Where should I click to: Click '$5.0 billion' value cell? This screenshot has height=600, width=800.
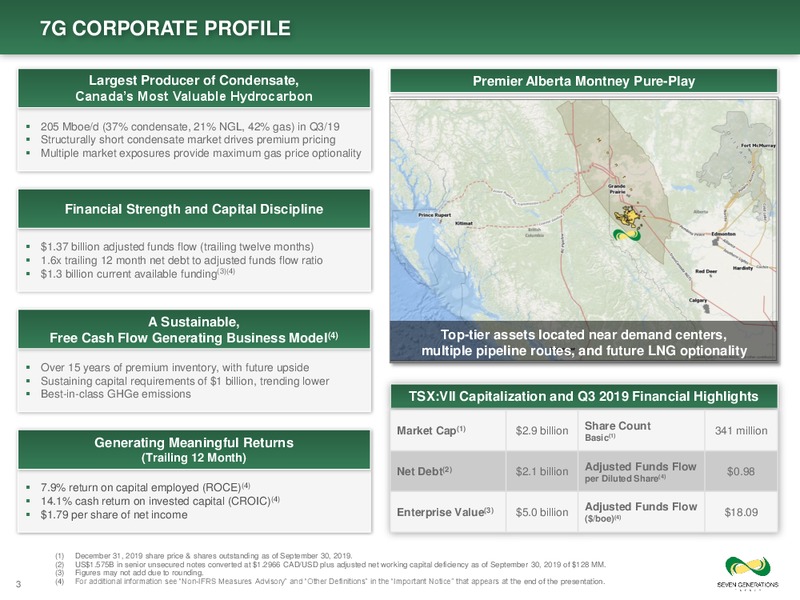[x=542, y=512]
